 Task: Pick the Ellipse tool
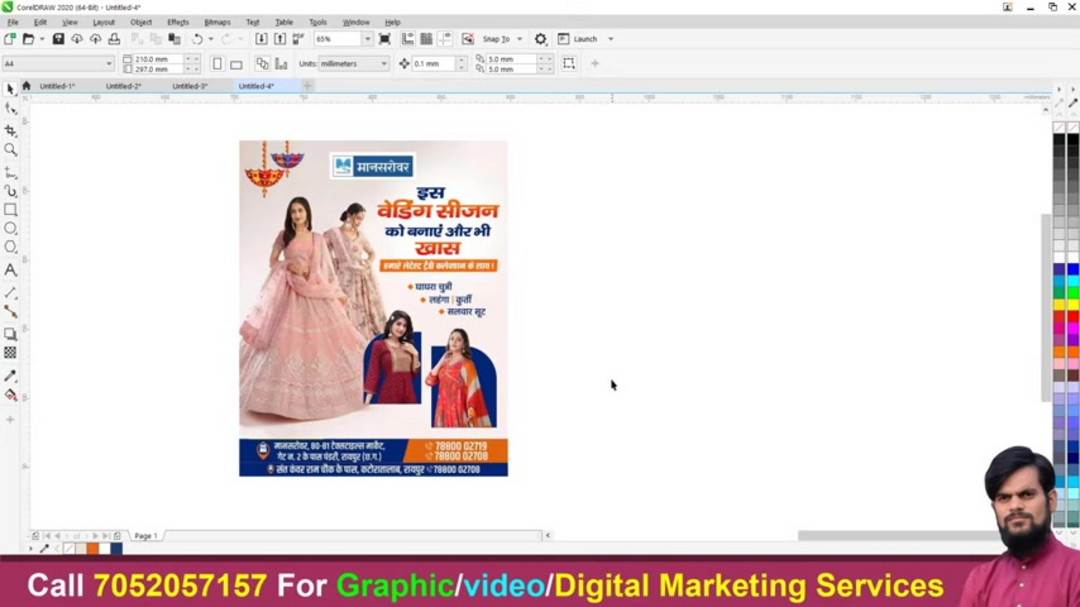coord(10,229)
